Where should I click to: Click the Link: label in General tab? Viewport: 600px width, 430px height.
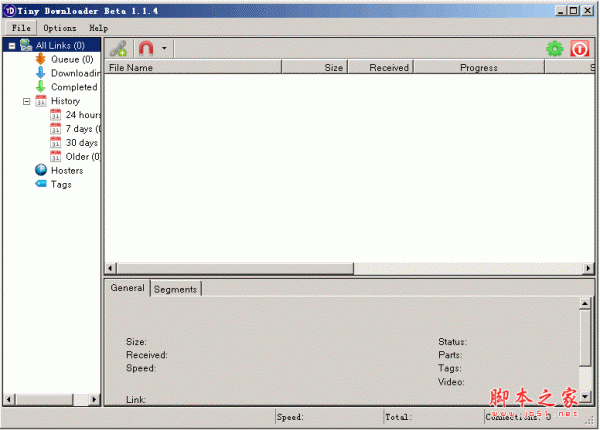[x=136, y=400]
